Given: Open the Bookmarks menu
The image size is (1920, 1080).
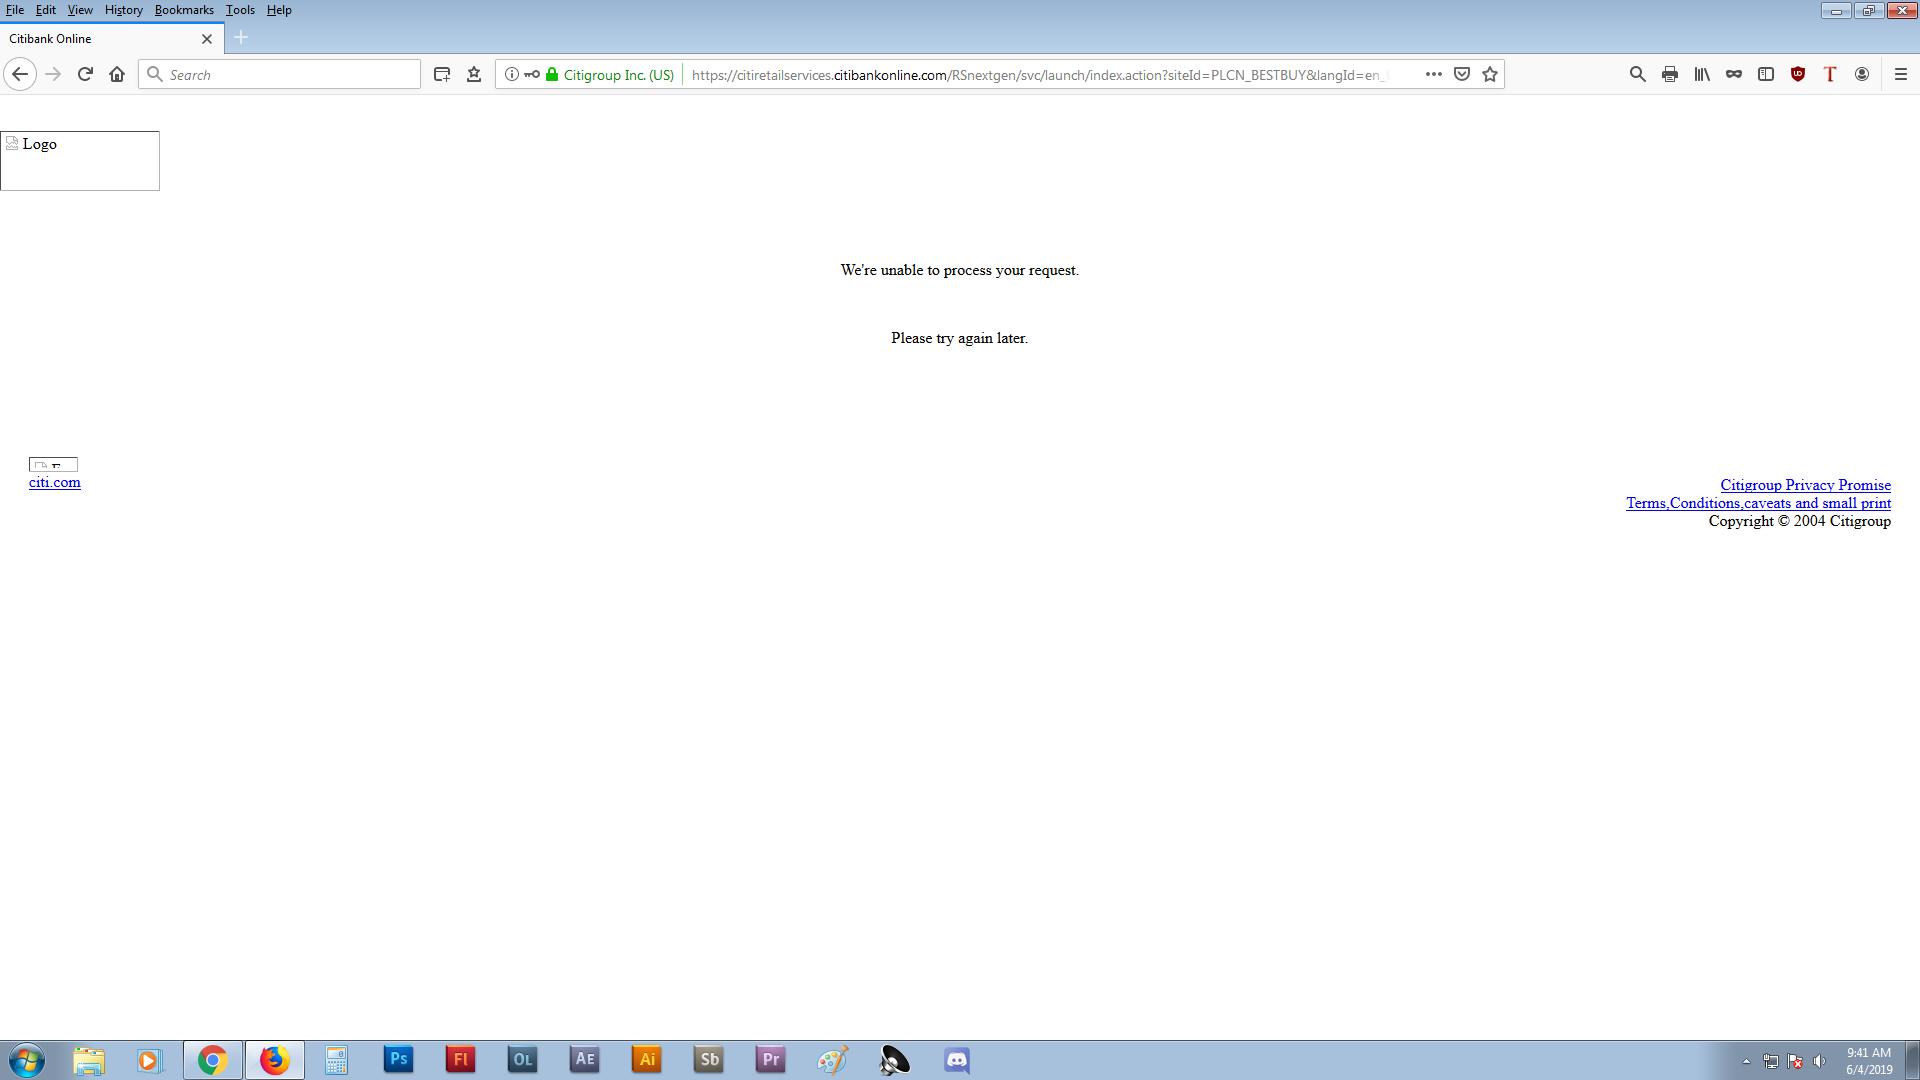Looking at the screenshot, I should click(x=184, y=10).
